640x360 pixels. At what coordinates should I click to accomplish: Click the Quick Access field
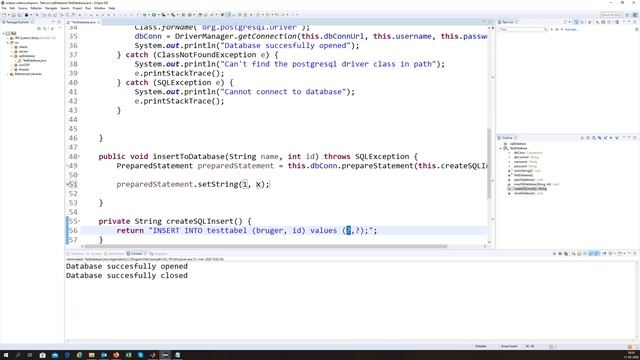[611, 15]
